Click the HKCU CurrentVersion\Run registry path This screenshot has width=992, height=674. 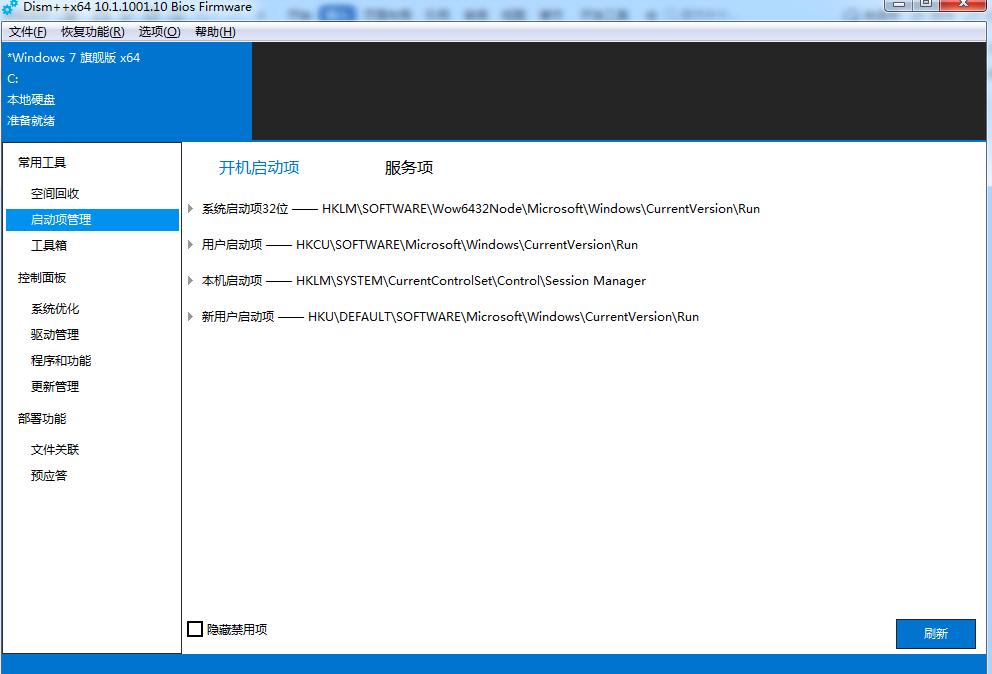tap(467, 245)
